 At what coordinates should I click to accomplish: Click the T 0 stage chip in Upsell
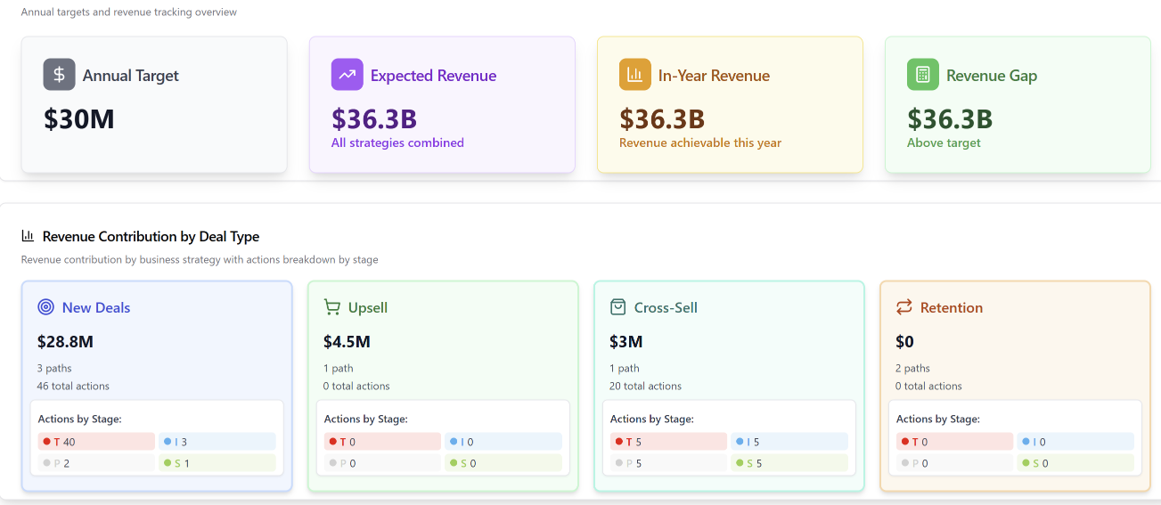coord(382,442)
